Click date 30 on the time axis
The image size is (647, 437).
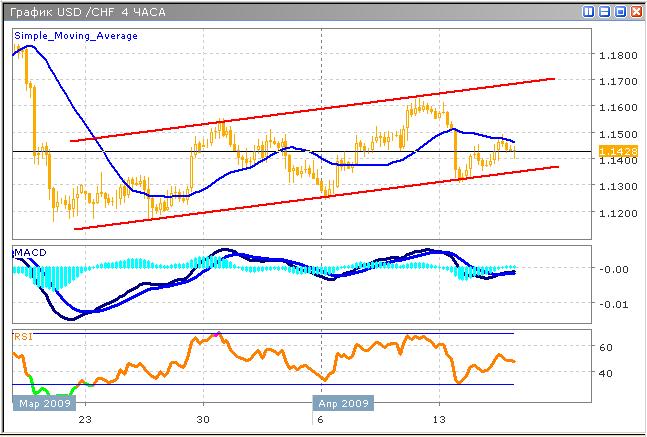(x=203, y=421)
